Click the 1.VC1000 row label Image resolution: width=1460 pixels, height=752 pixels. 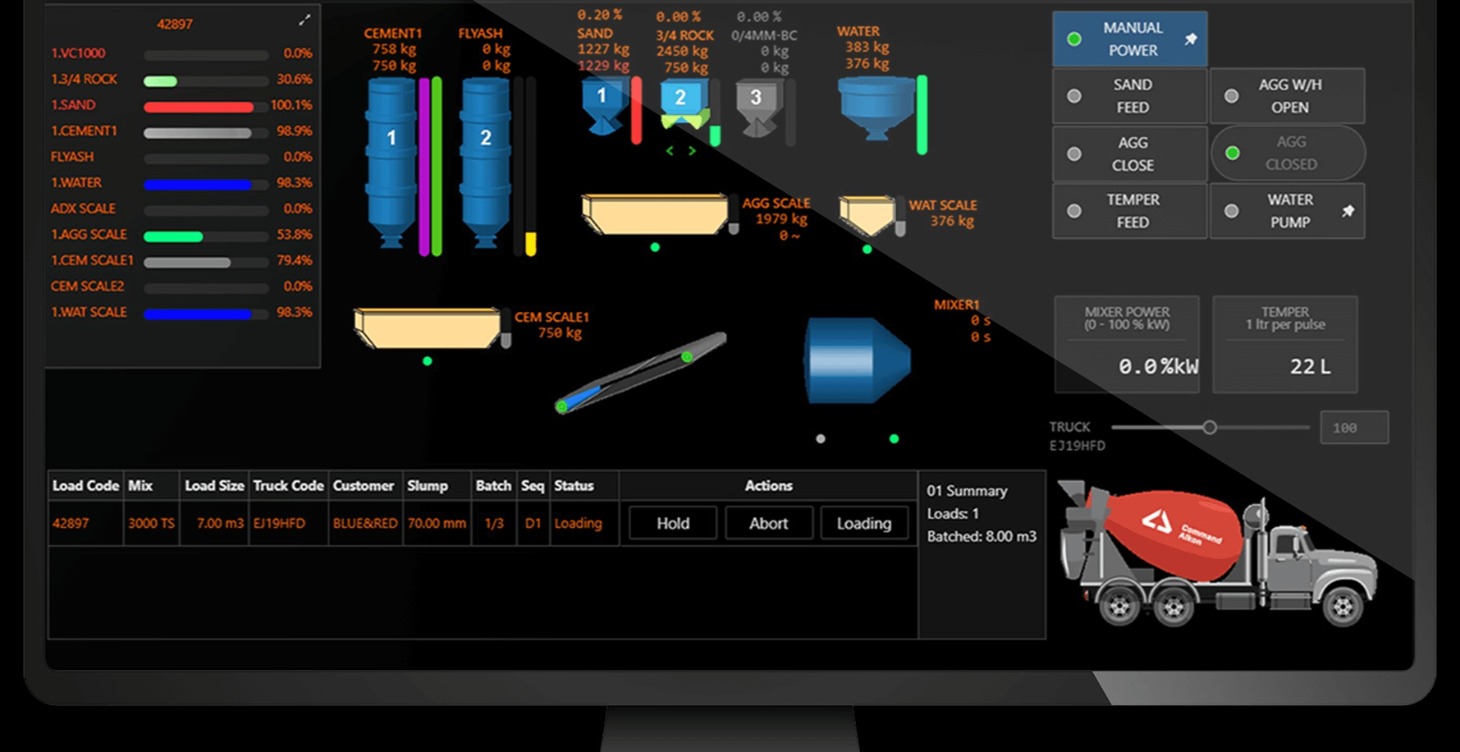[78, 53]
